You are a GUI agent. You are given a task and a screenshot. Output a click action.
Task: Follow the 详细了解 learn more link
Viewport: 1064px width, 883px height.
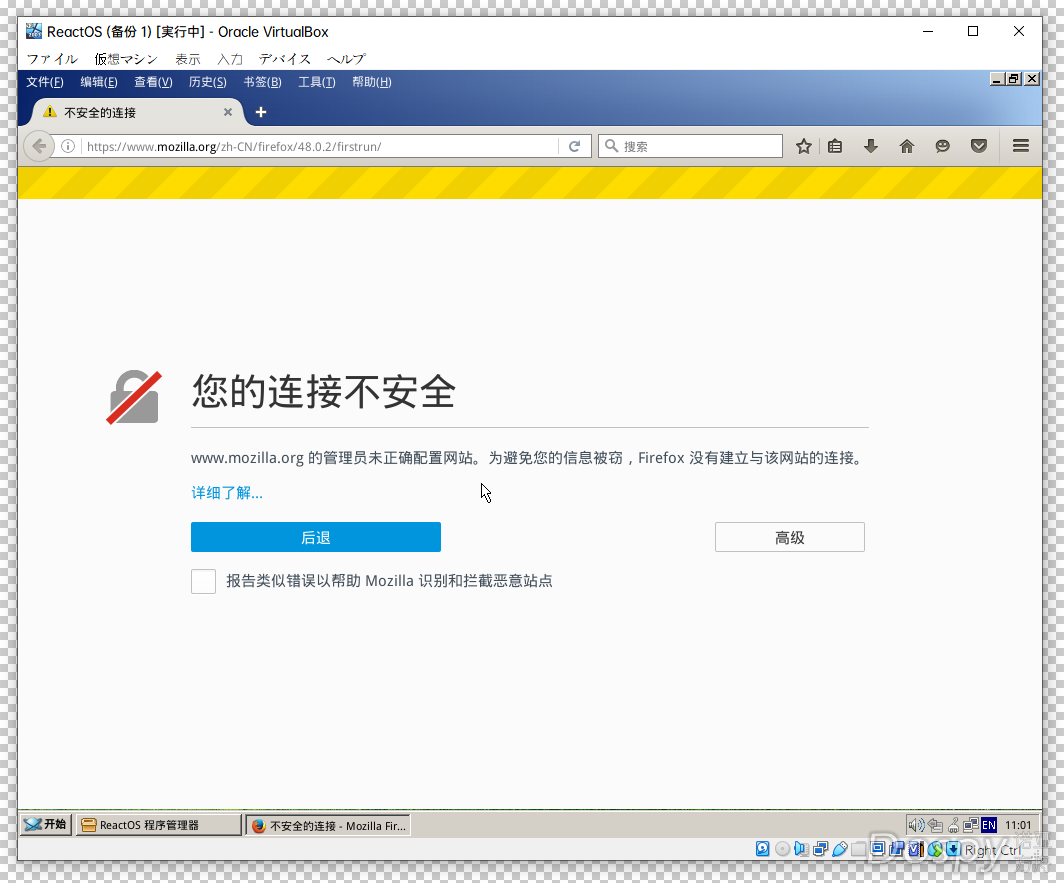pyautogui.click(x=227, y=493)
